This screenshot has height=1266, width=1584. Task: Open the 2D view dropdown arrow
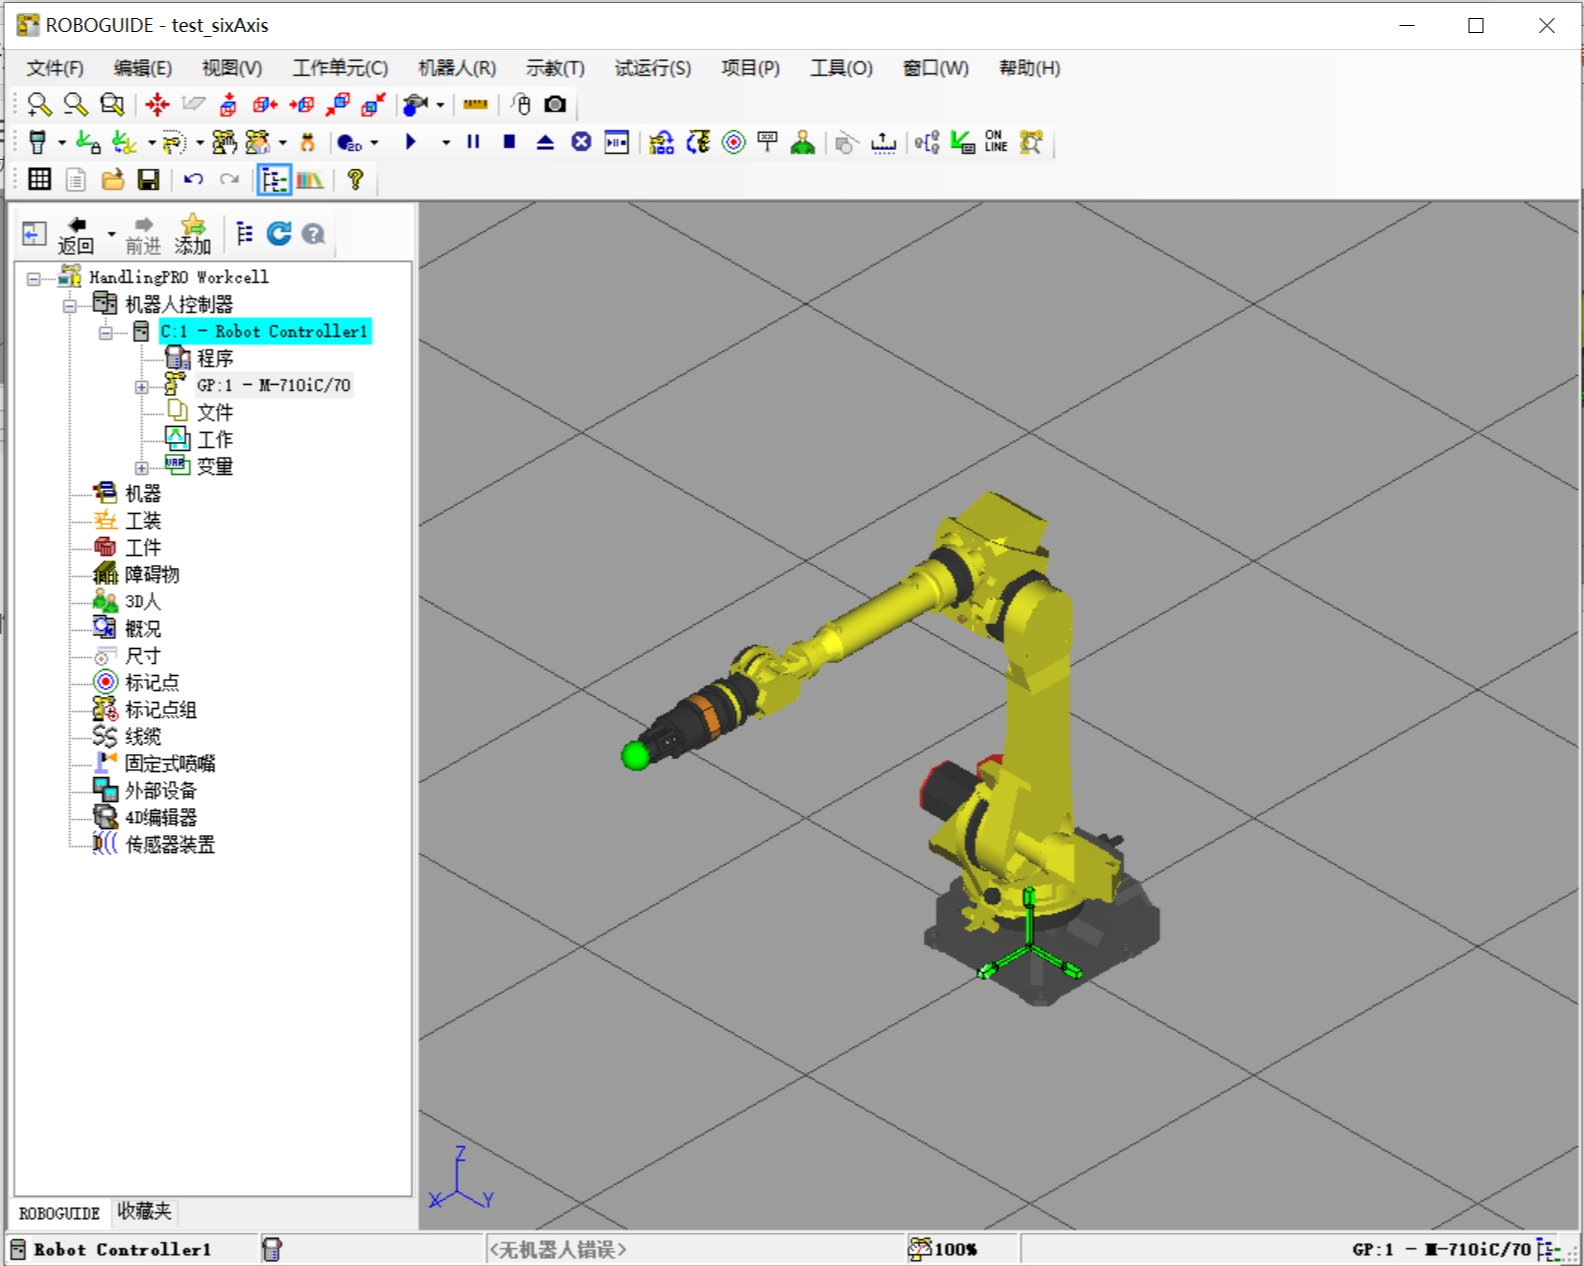pos(374,143)
